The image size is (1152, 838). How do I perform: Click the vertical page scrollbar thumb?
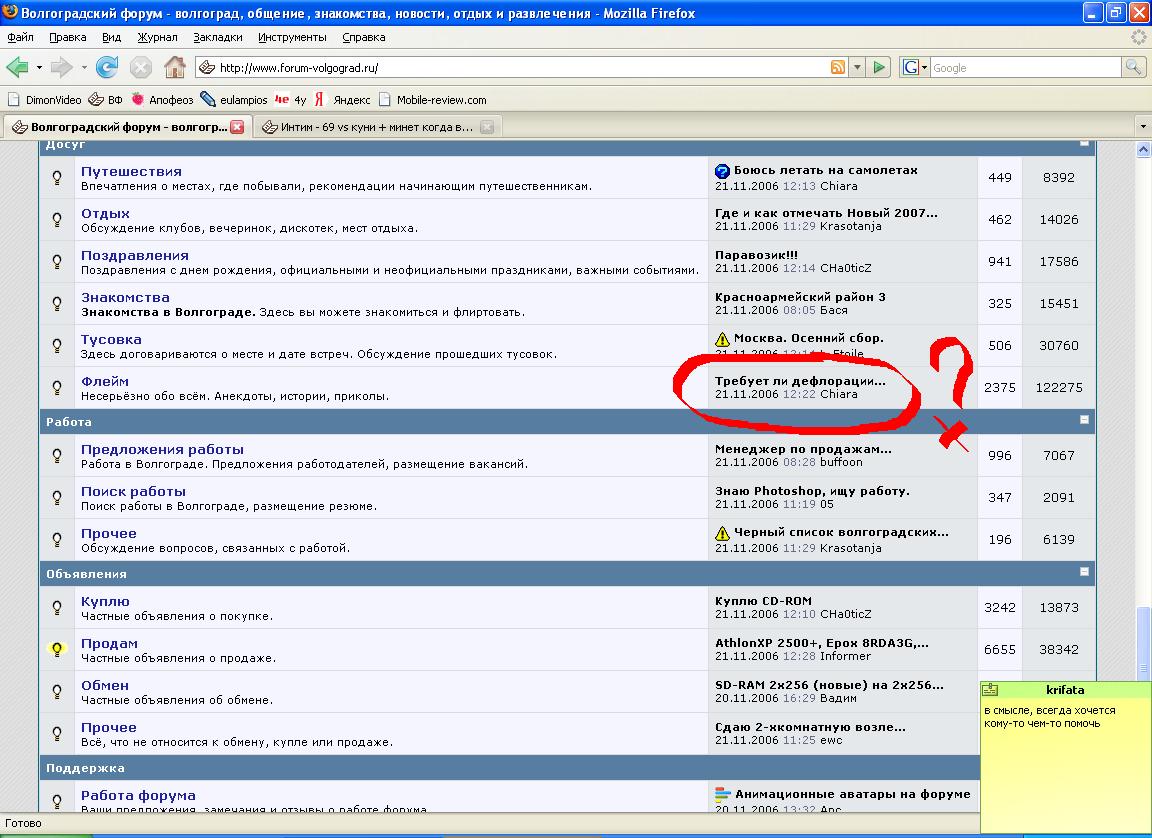pyautogui.click(x=1143, y=640)
